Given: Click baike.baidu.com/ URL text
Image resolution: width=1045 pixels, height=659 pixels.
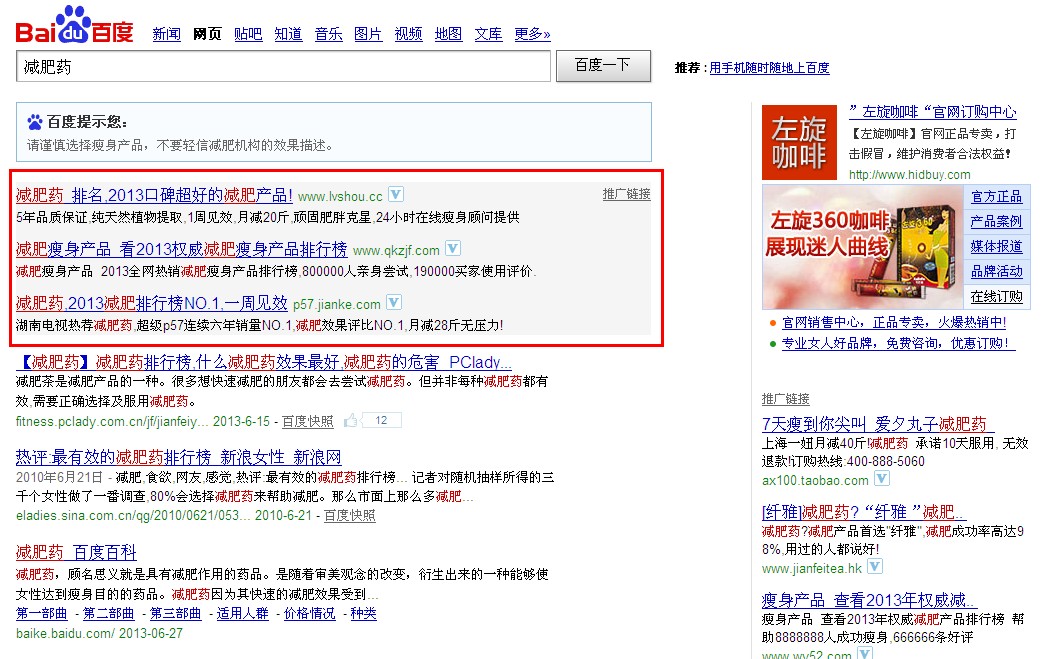Looking at the screenshot, I should (x=65, y=634).
